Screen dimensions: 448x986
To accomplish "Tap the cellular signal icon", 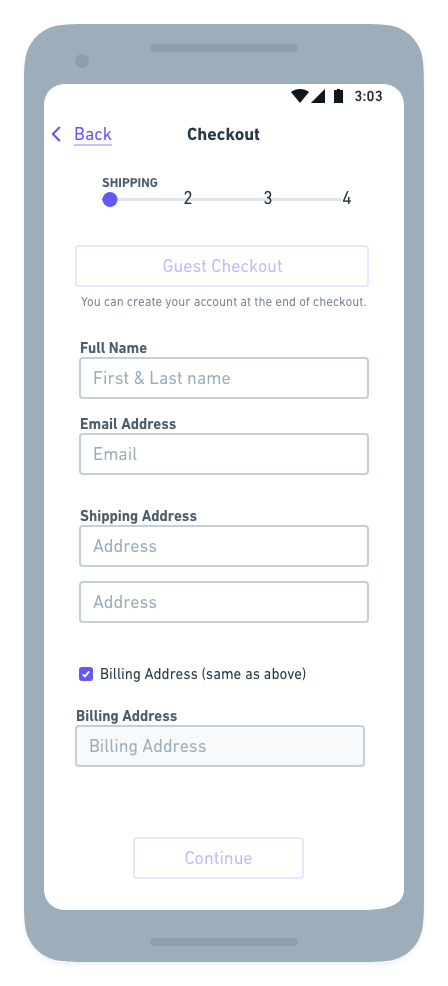I will [318, 96].
